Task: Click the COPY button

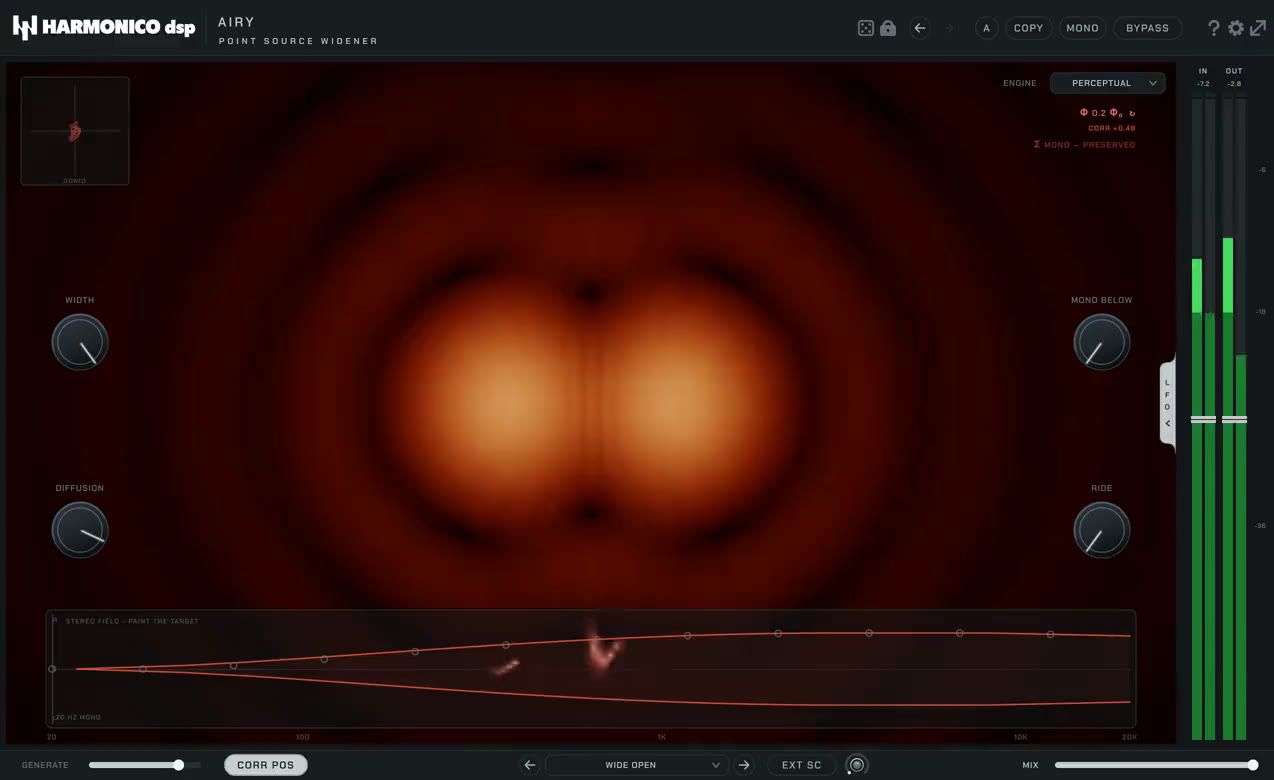Action: tap(1028, 28)
